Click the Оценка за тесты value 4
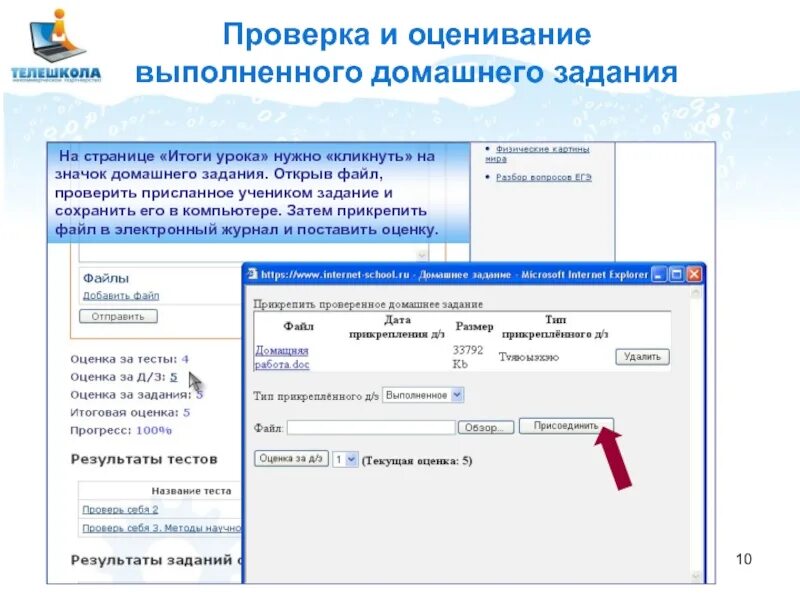This screenshot has height=600, width=800. 185,359
